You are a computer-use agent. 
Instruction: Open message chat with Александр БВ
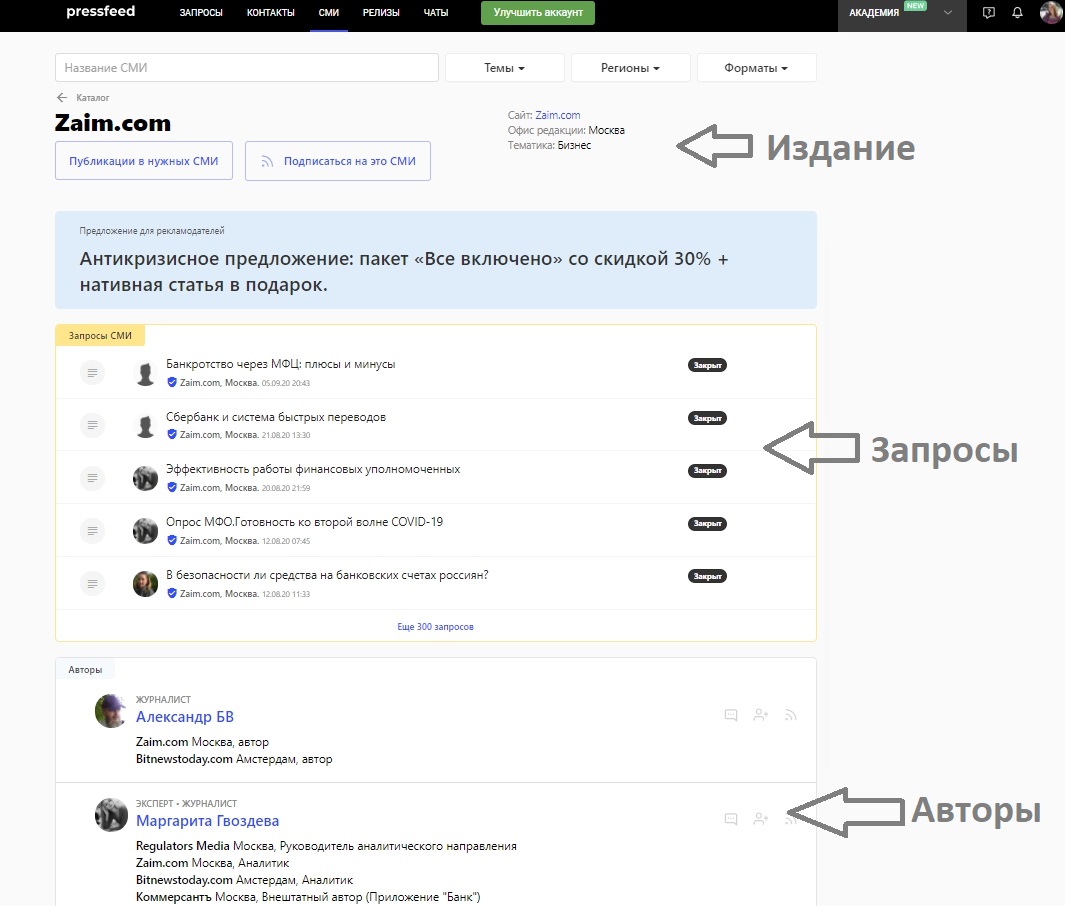[731, 715]
